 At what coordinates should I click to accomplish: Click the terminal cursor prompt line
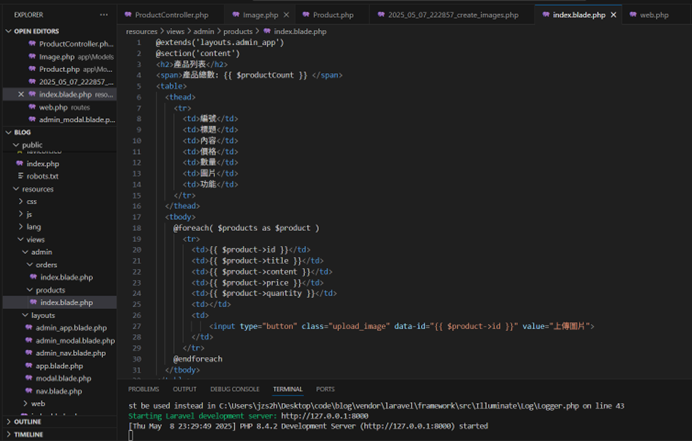(x=131, y=436)
